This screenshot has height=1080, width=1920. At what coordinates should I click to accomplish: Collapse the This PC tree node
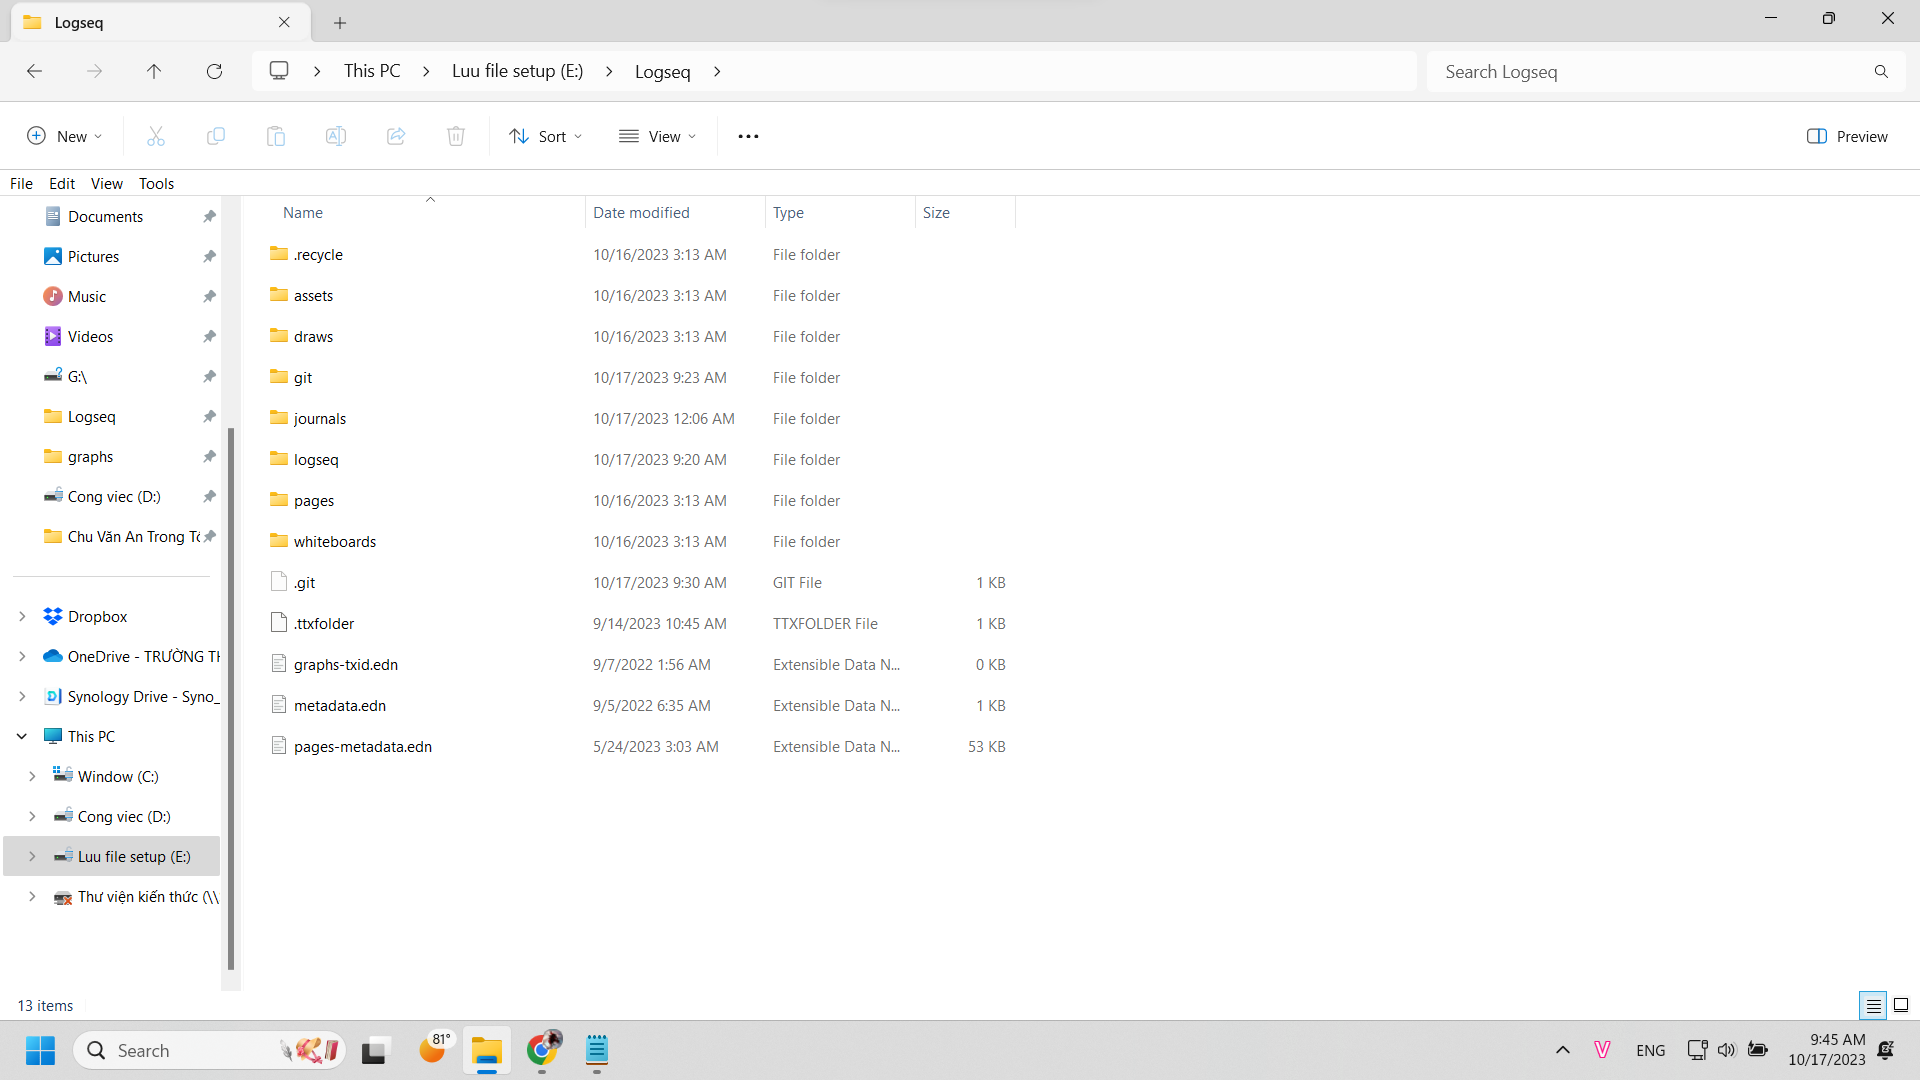coord(22,737)
